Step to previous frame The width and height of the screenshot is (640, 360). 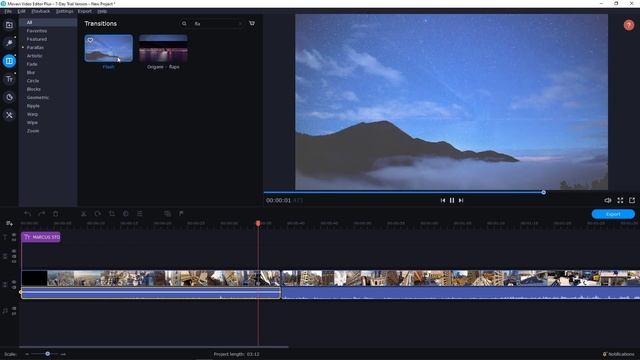tap(443, 200)
